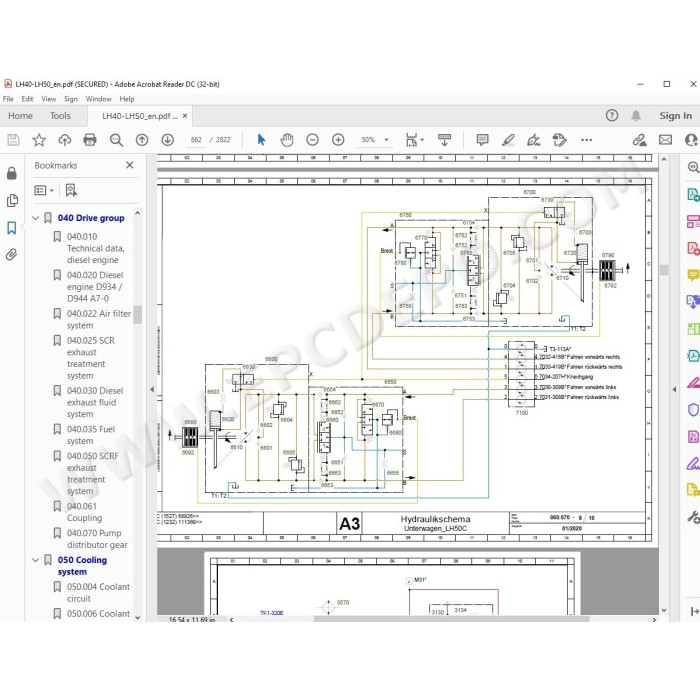The image size is (700, 700).
Task: Collapse the right tools pane arrow
Action: 674,389
